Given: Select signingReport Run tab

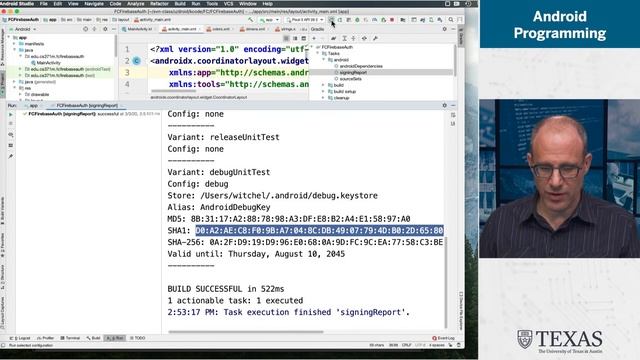Looking at the screenshot, I should (x=87, y=105).
